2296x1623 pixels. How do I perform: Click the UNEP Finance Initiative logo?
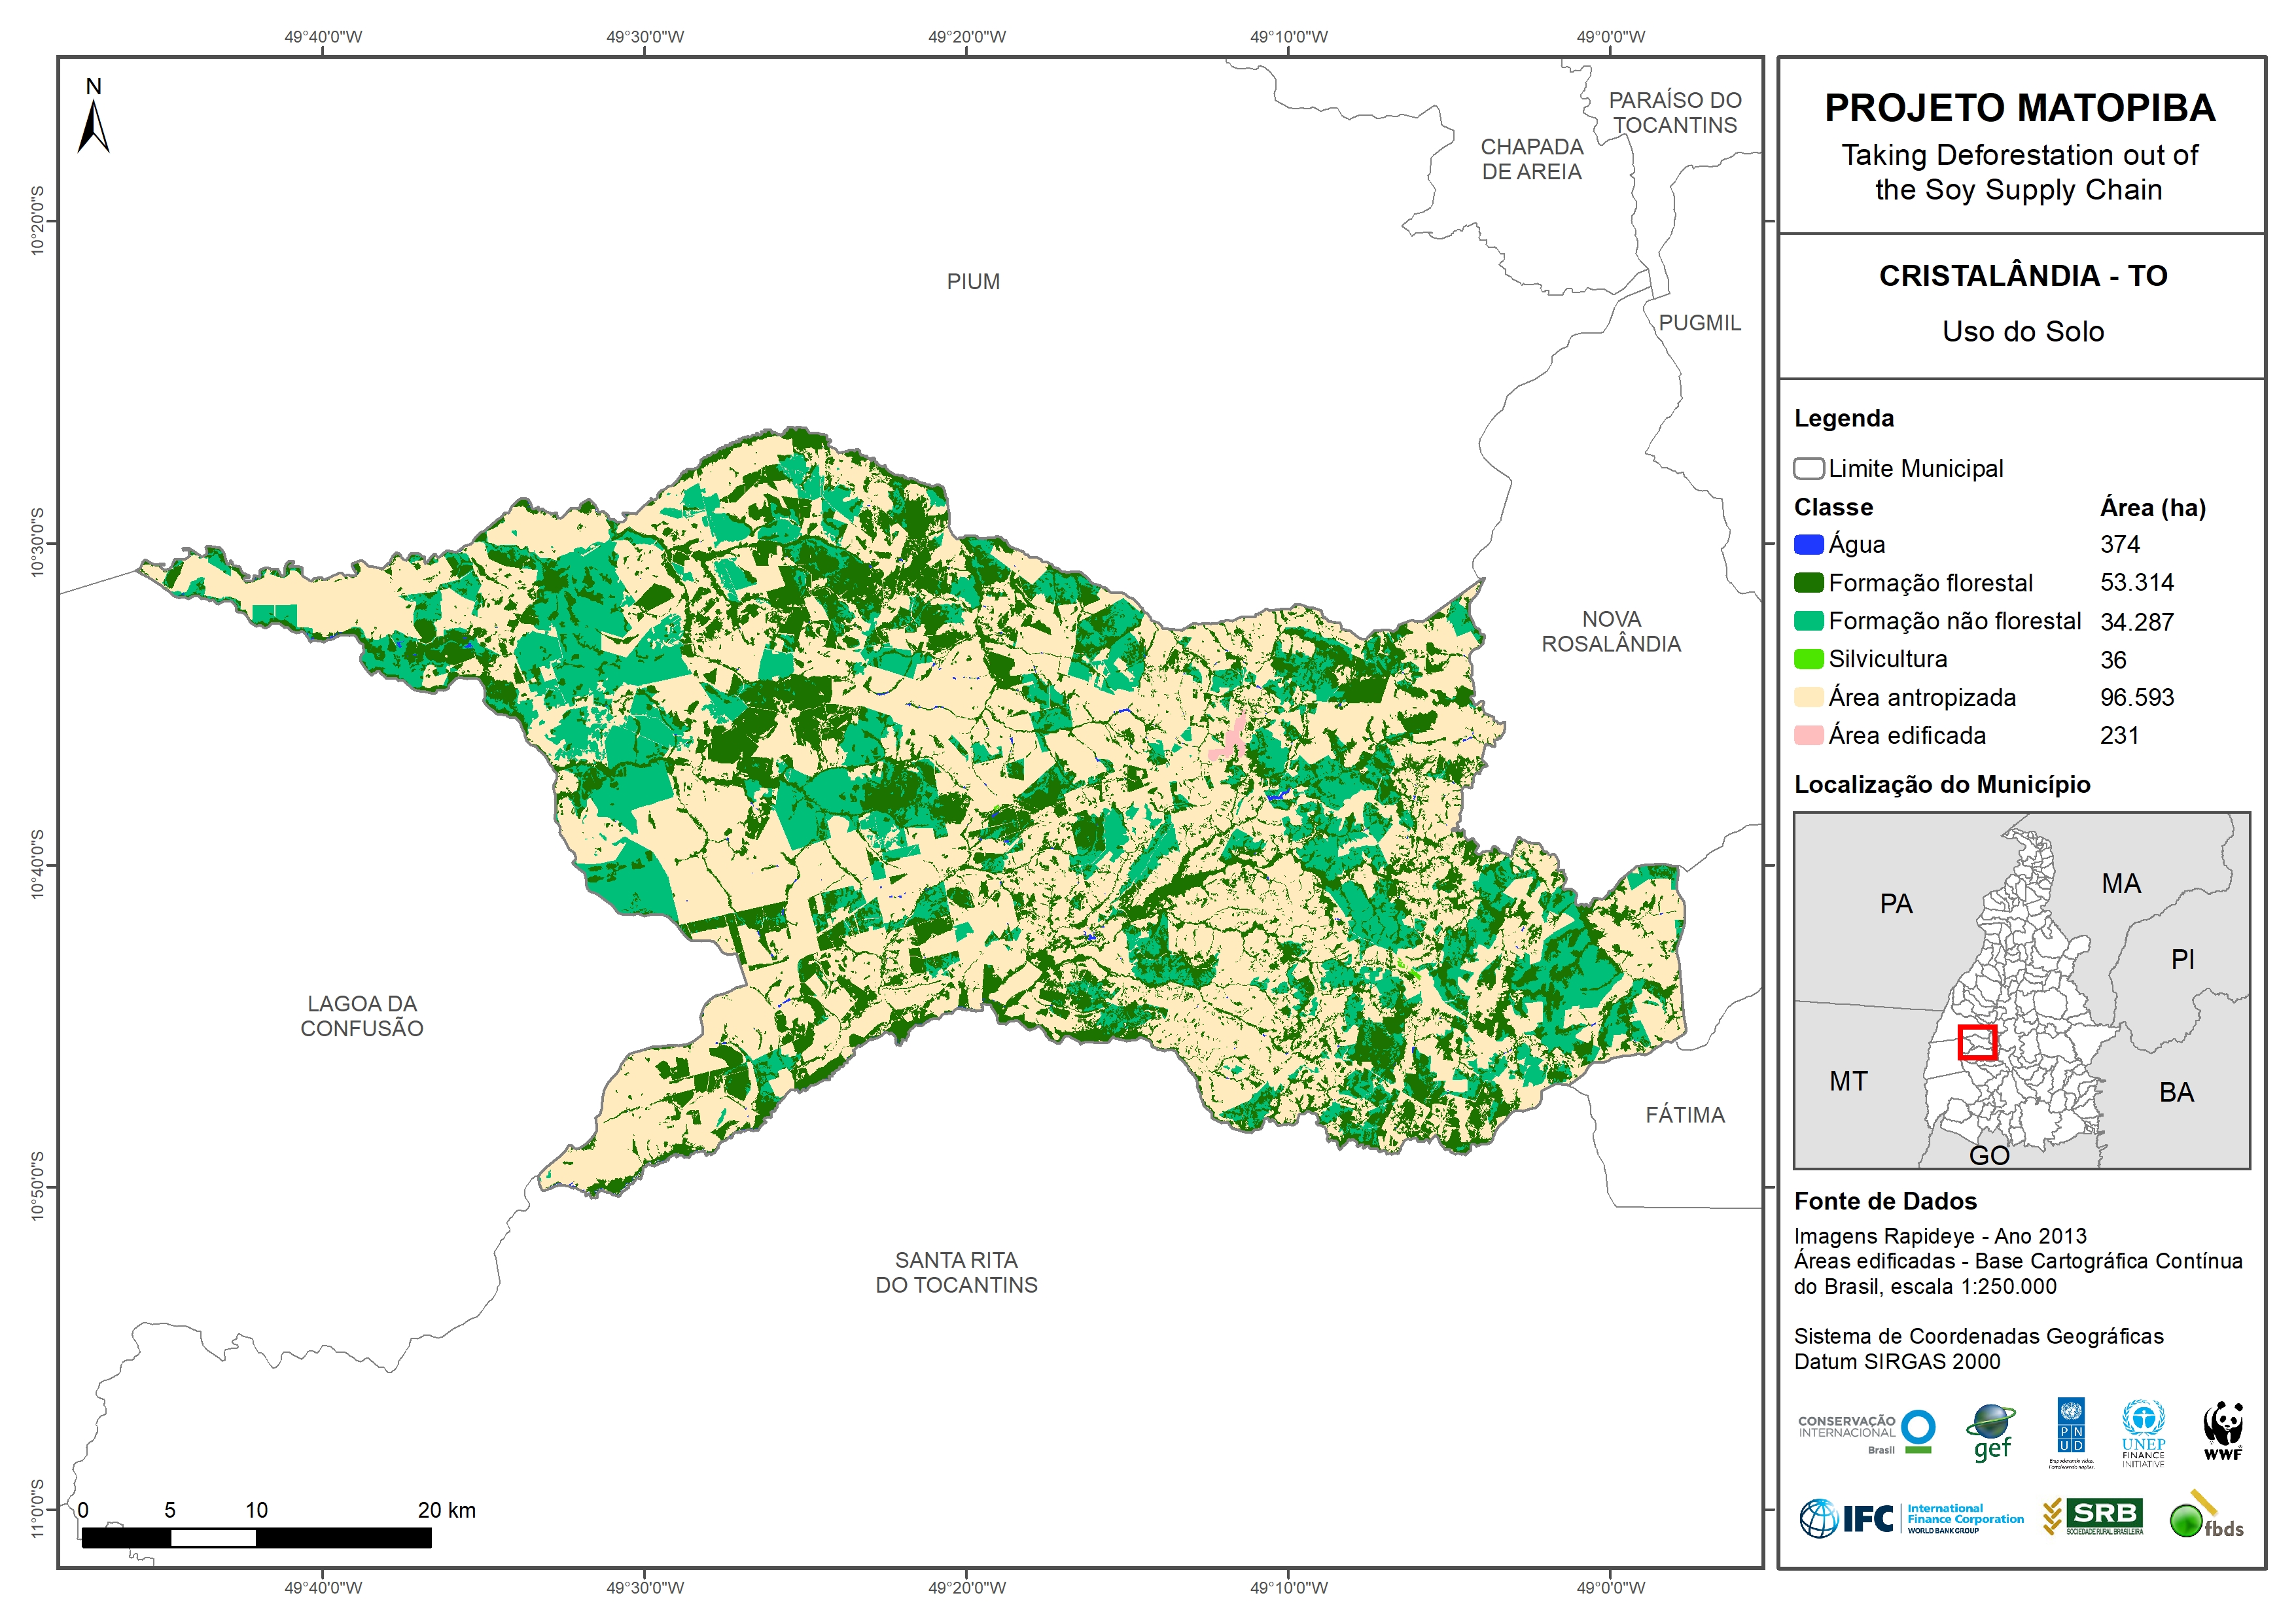[x=2143, y=1433]
